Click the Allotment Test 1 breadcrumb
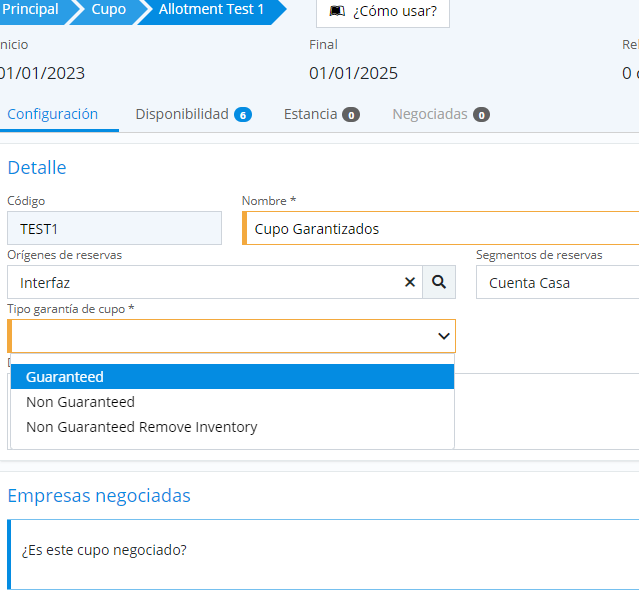 click(x=211, y=10)
